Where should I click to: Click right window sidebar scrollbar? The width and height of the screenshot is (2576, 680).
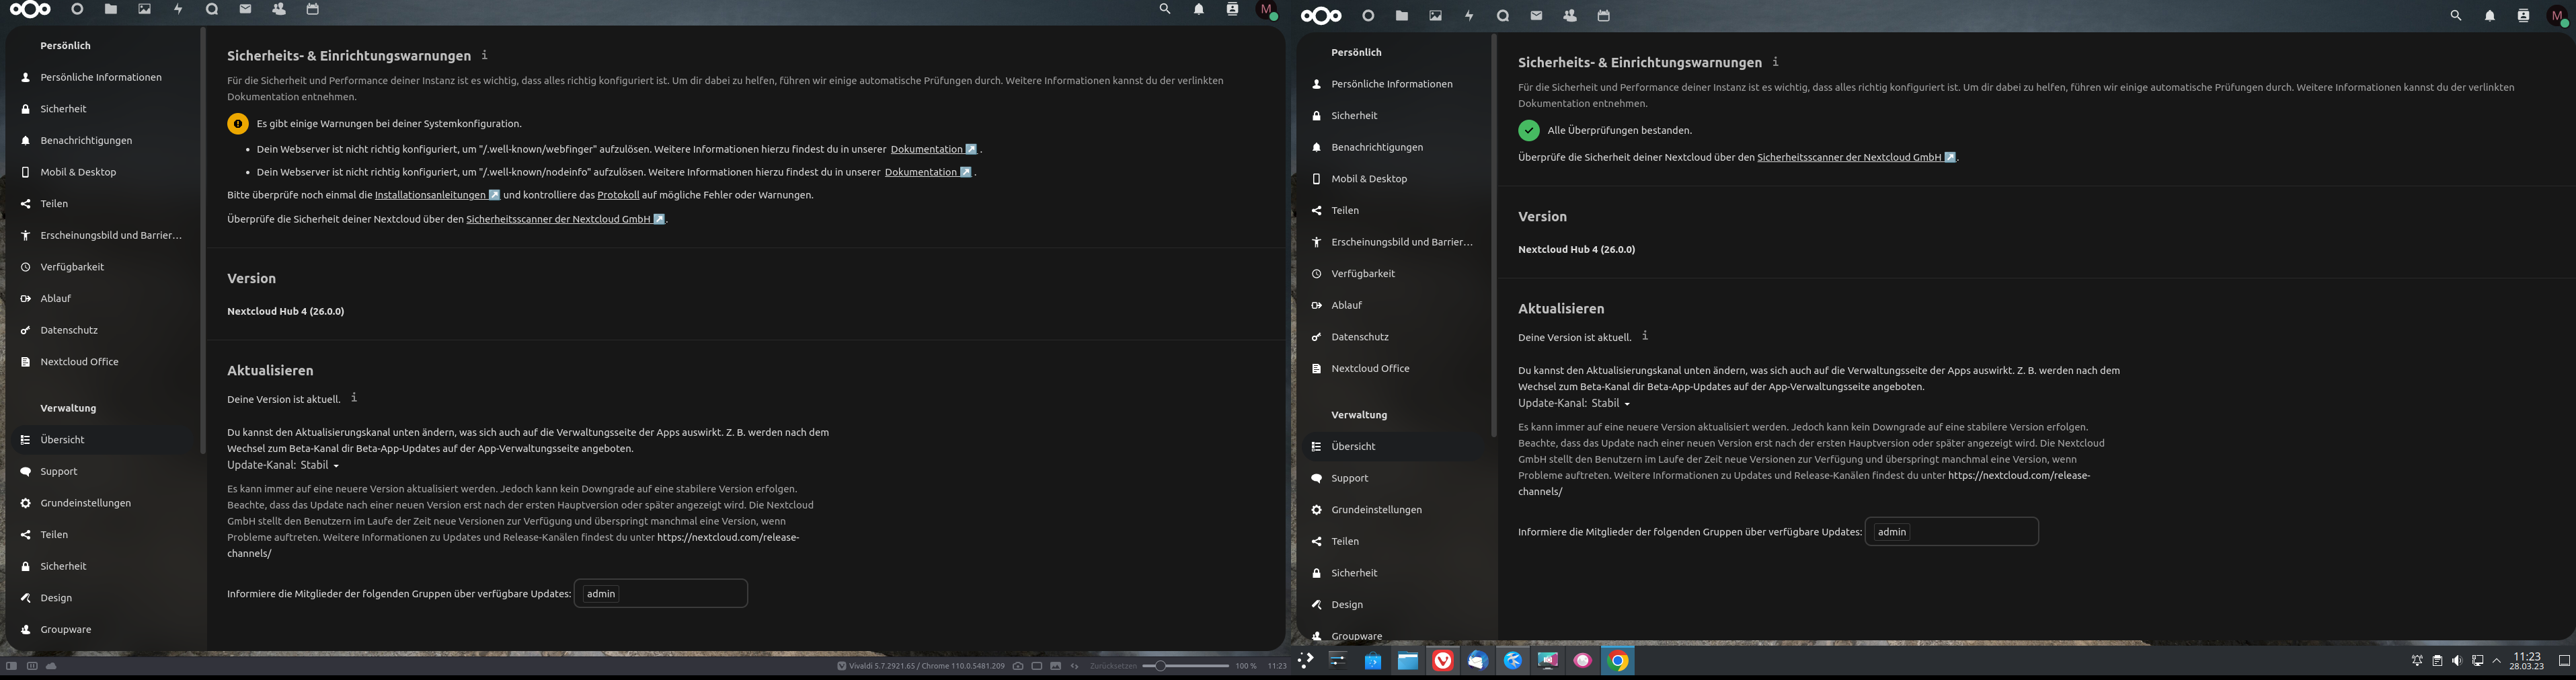point(1494,236)
